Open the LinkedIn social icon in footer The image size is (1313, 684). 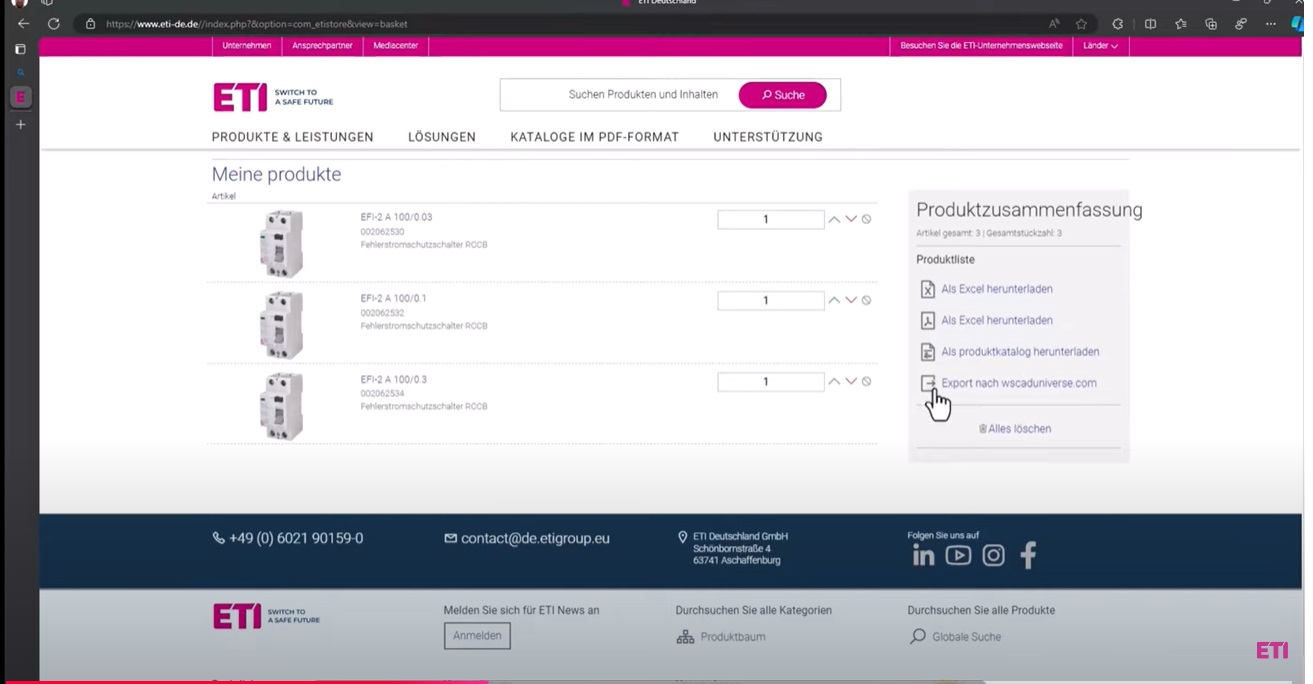[x=923, y=556]
